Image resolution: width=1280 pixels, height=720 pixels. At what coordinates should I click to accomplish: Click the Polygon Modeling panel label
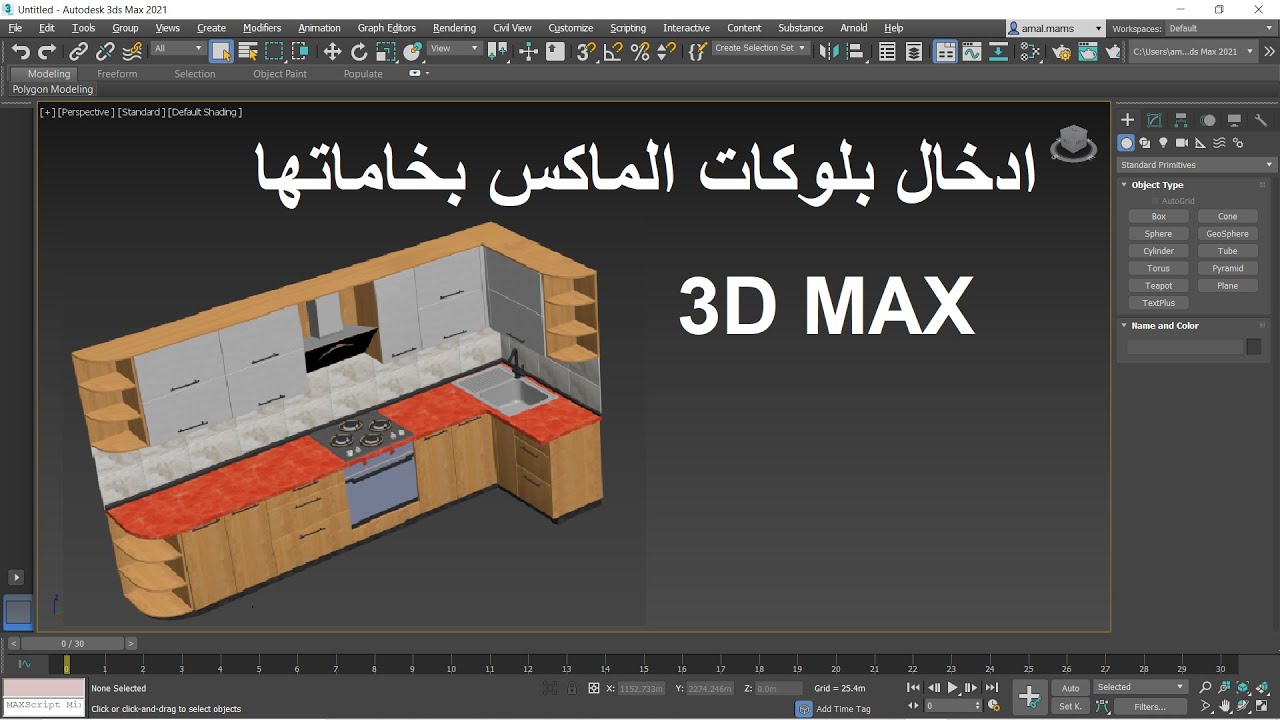click(52, 90)
